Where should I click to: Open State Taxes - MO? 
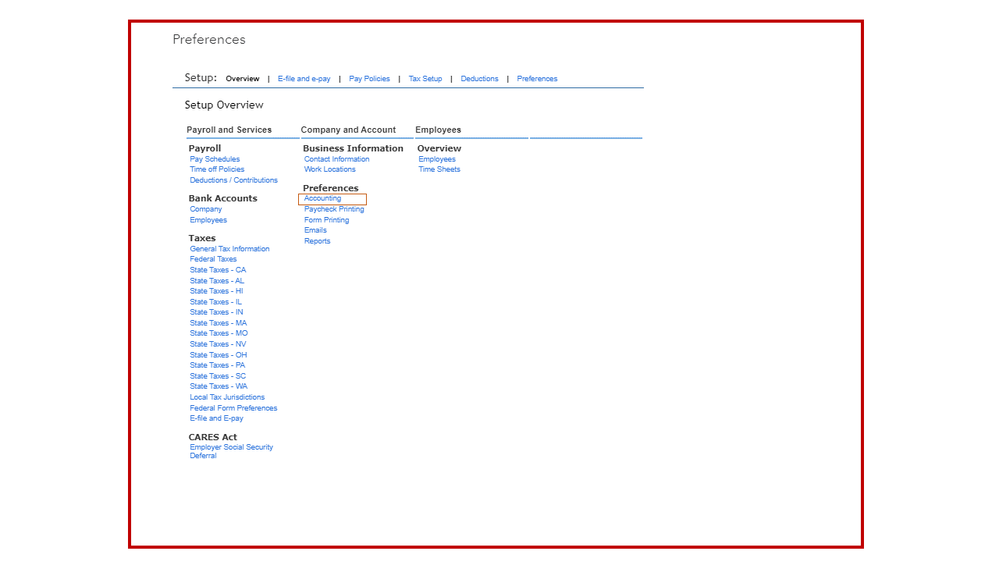coord(219,333)
